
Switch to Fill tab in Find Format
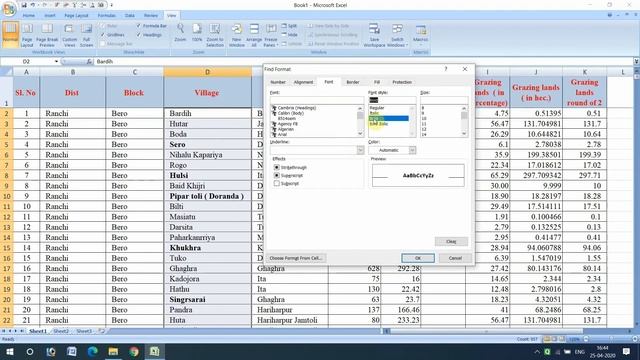tap(377, 82)
